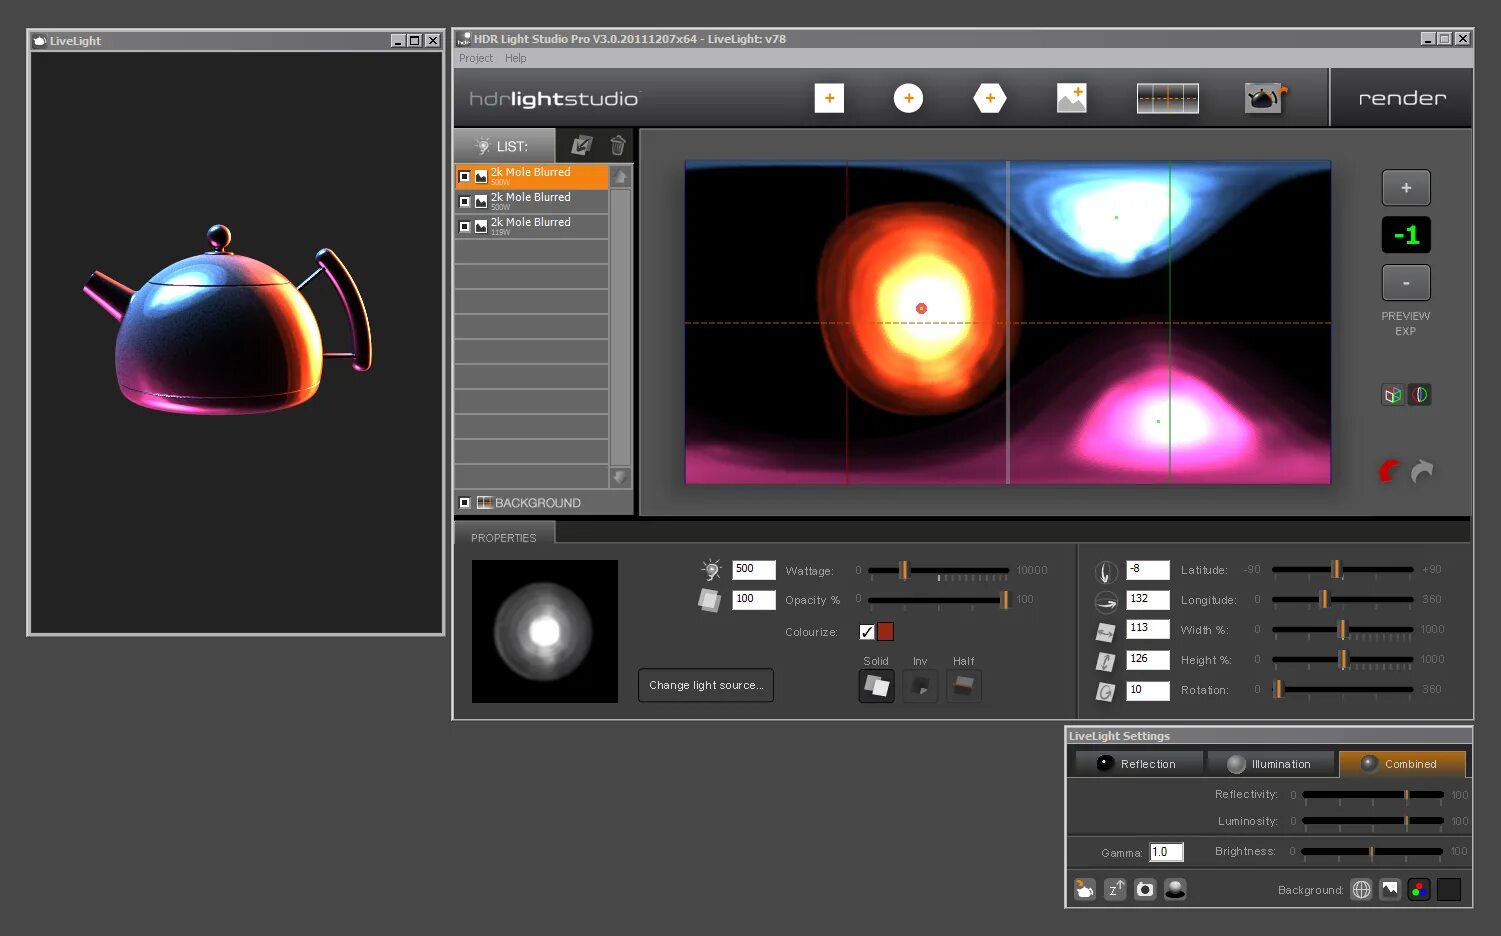Adjust the Rotation slider
Viewport: 1501px width, 936px height.
click(x=1342, y=690)
